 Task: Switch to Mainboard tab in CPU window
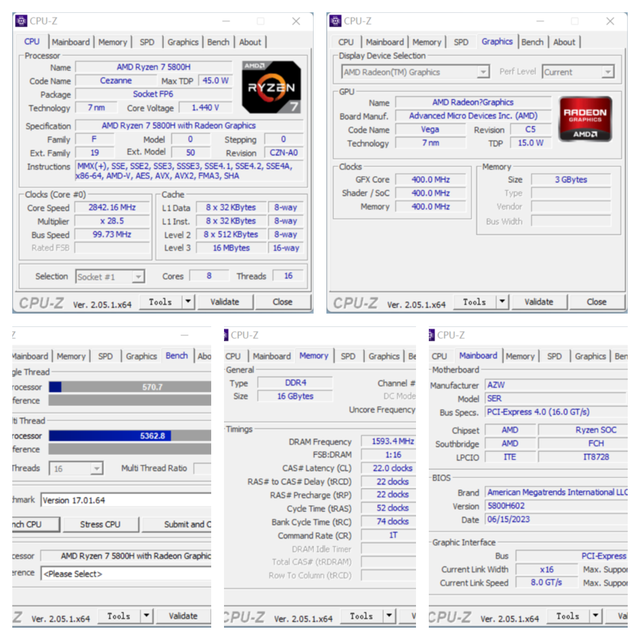coord(71,42)
